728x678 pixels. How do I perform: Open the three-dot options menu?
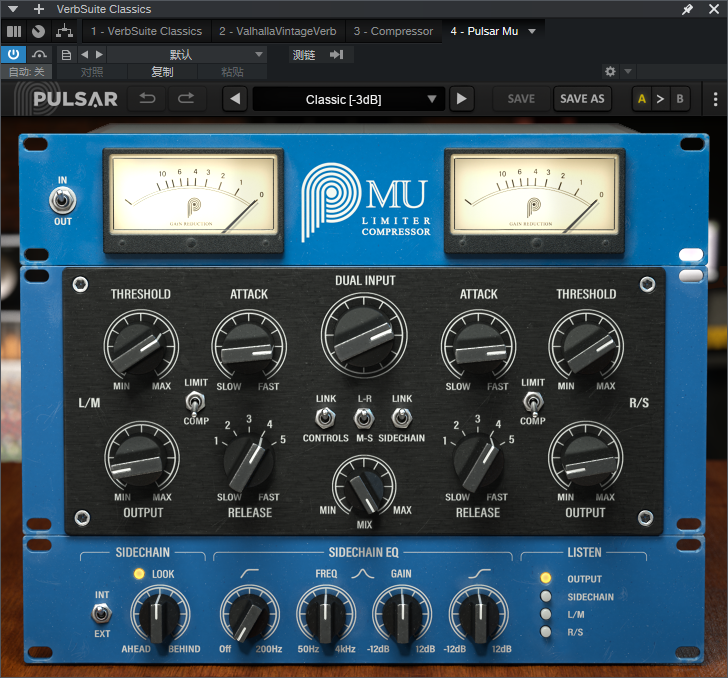[x=715, y=99]
